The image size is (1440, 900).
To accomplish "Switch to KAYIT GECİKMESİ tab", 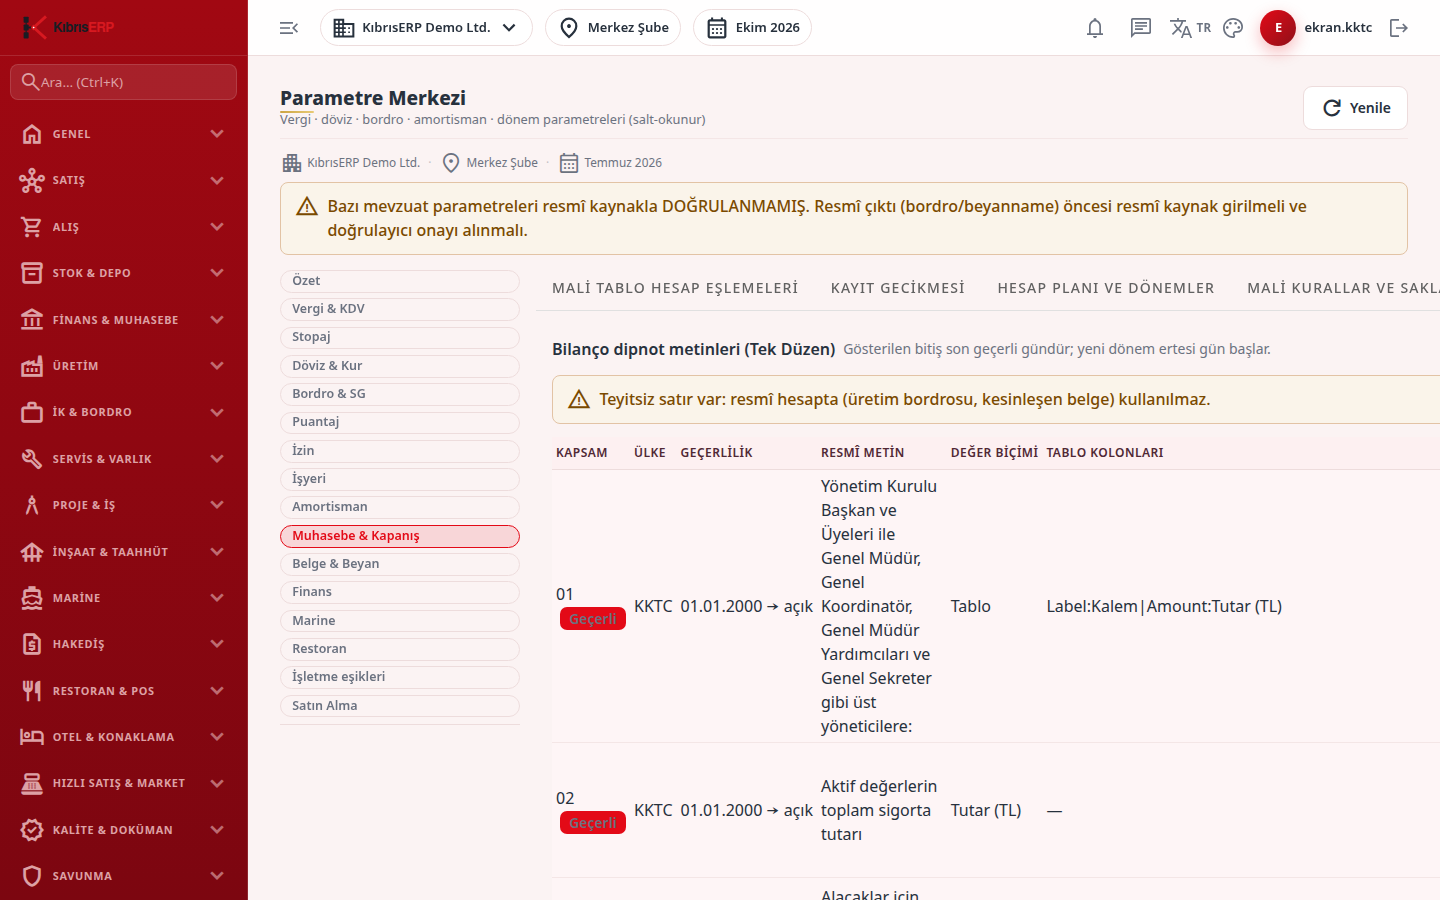I will pyautogui.click(x=898, y=288).
